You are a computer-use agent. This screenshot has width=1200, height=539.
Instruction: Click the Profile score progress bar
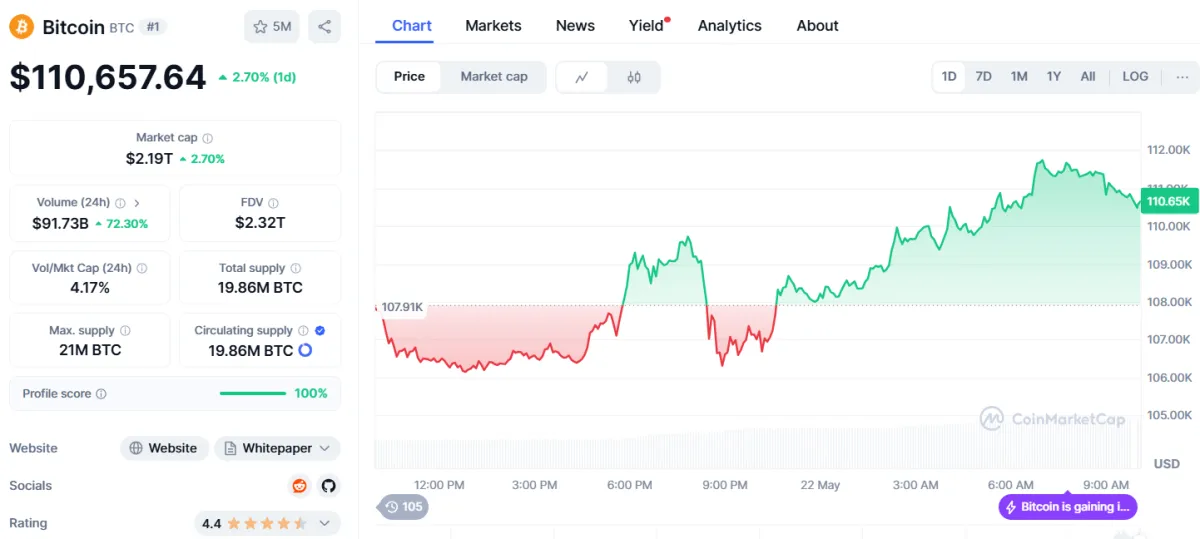[x=252, y=394]
